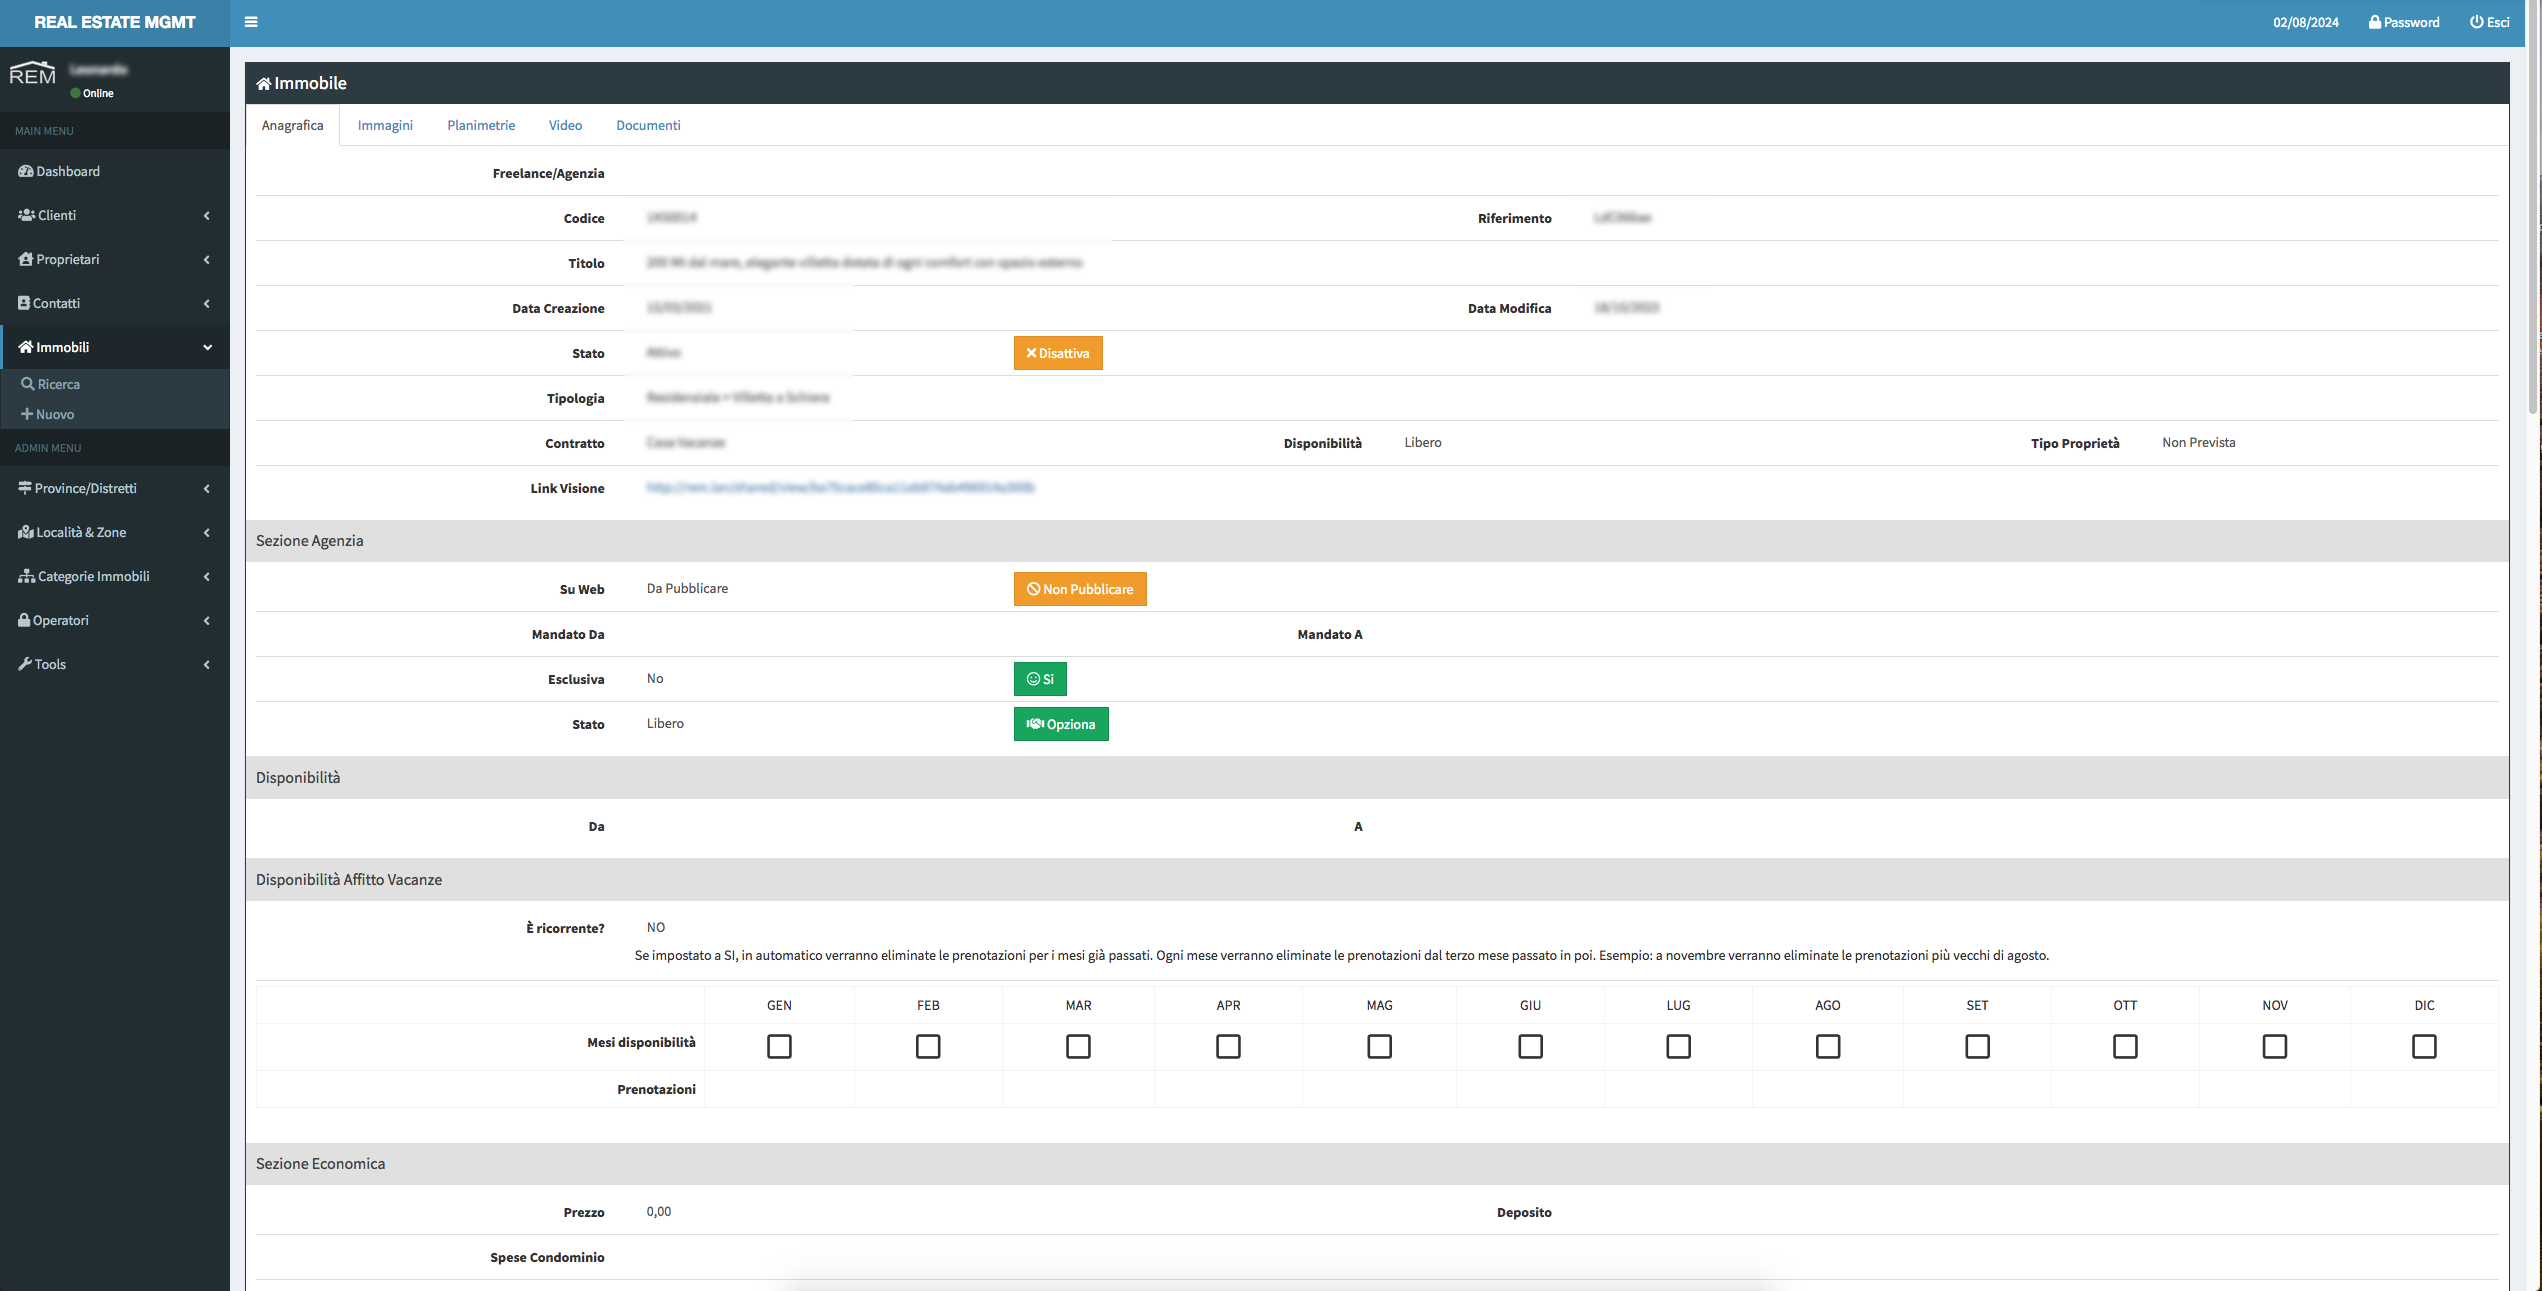Enable the DIC month availability checkbox
2542x1291 pixels.
click(2423, 1046)
